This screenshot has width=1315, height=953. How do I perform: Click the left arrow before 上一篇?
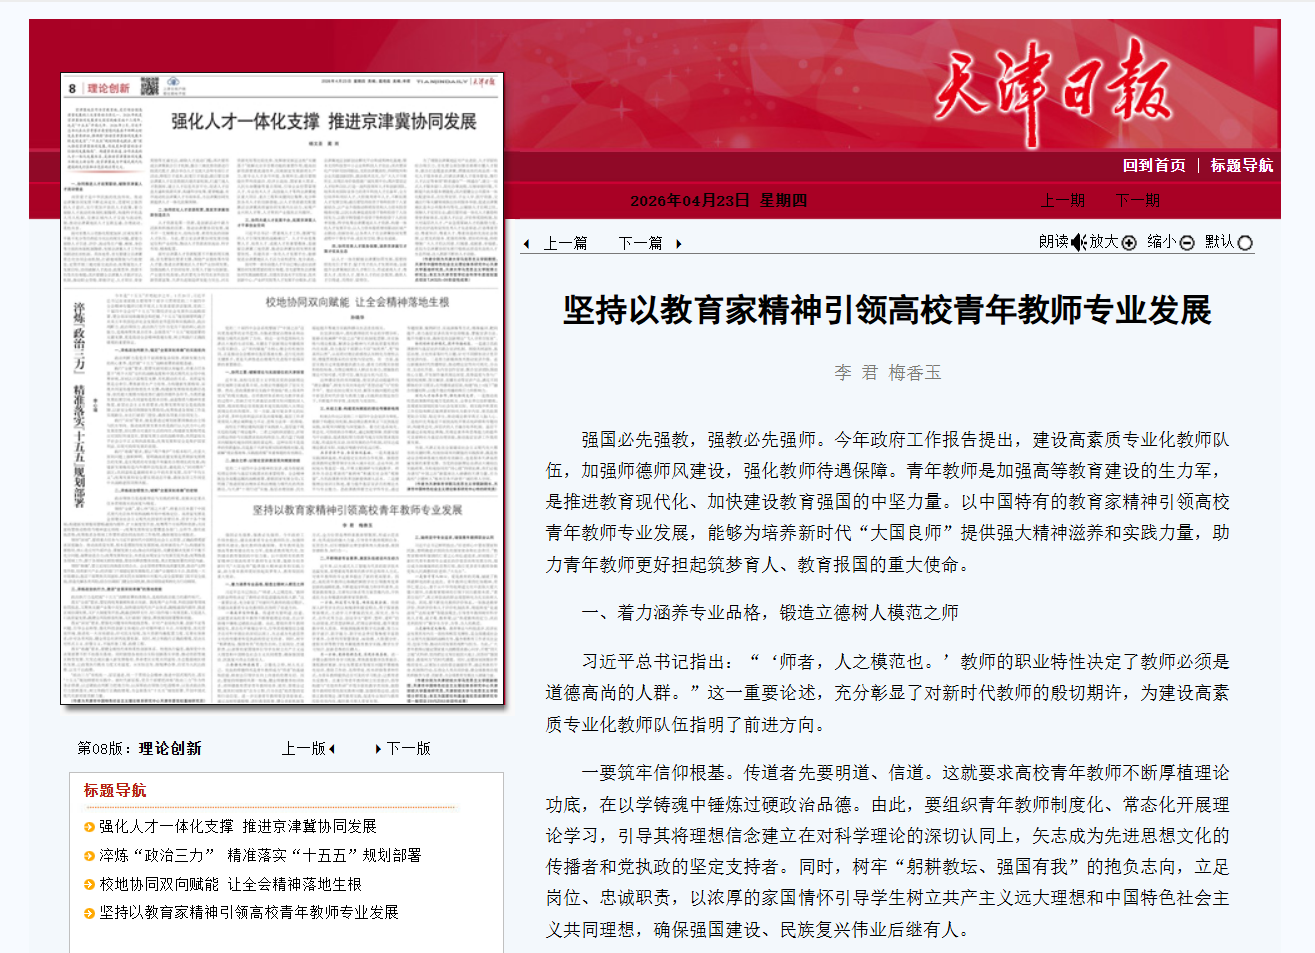pyautogui.click(x=527, y=244)
